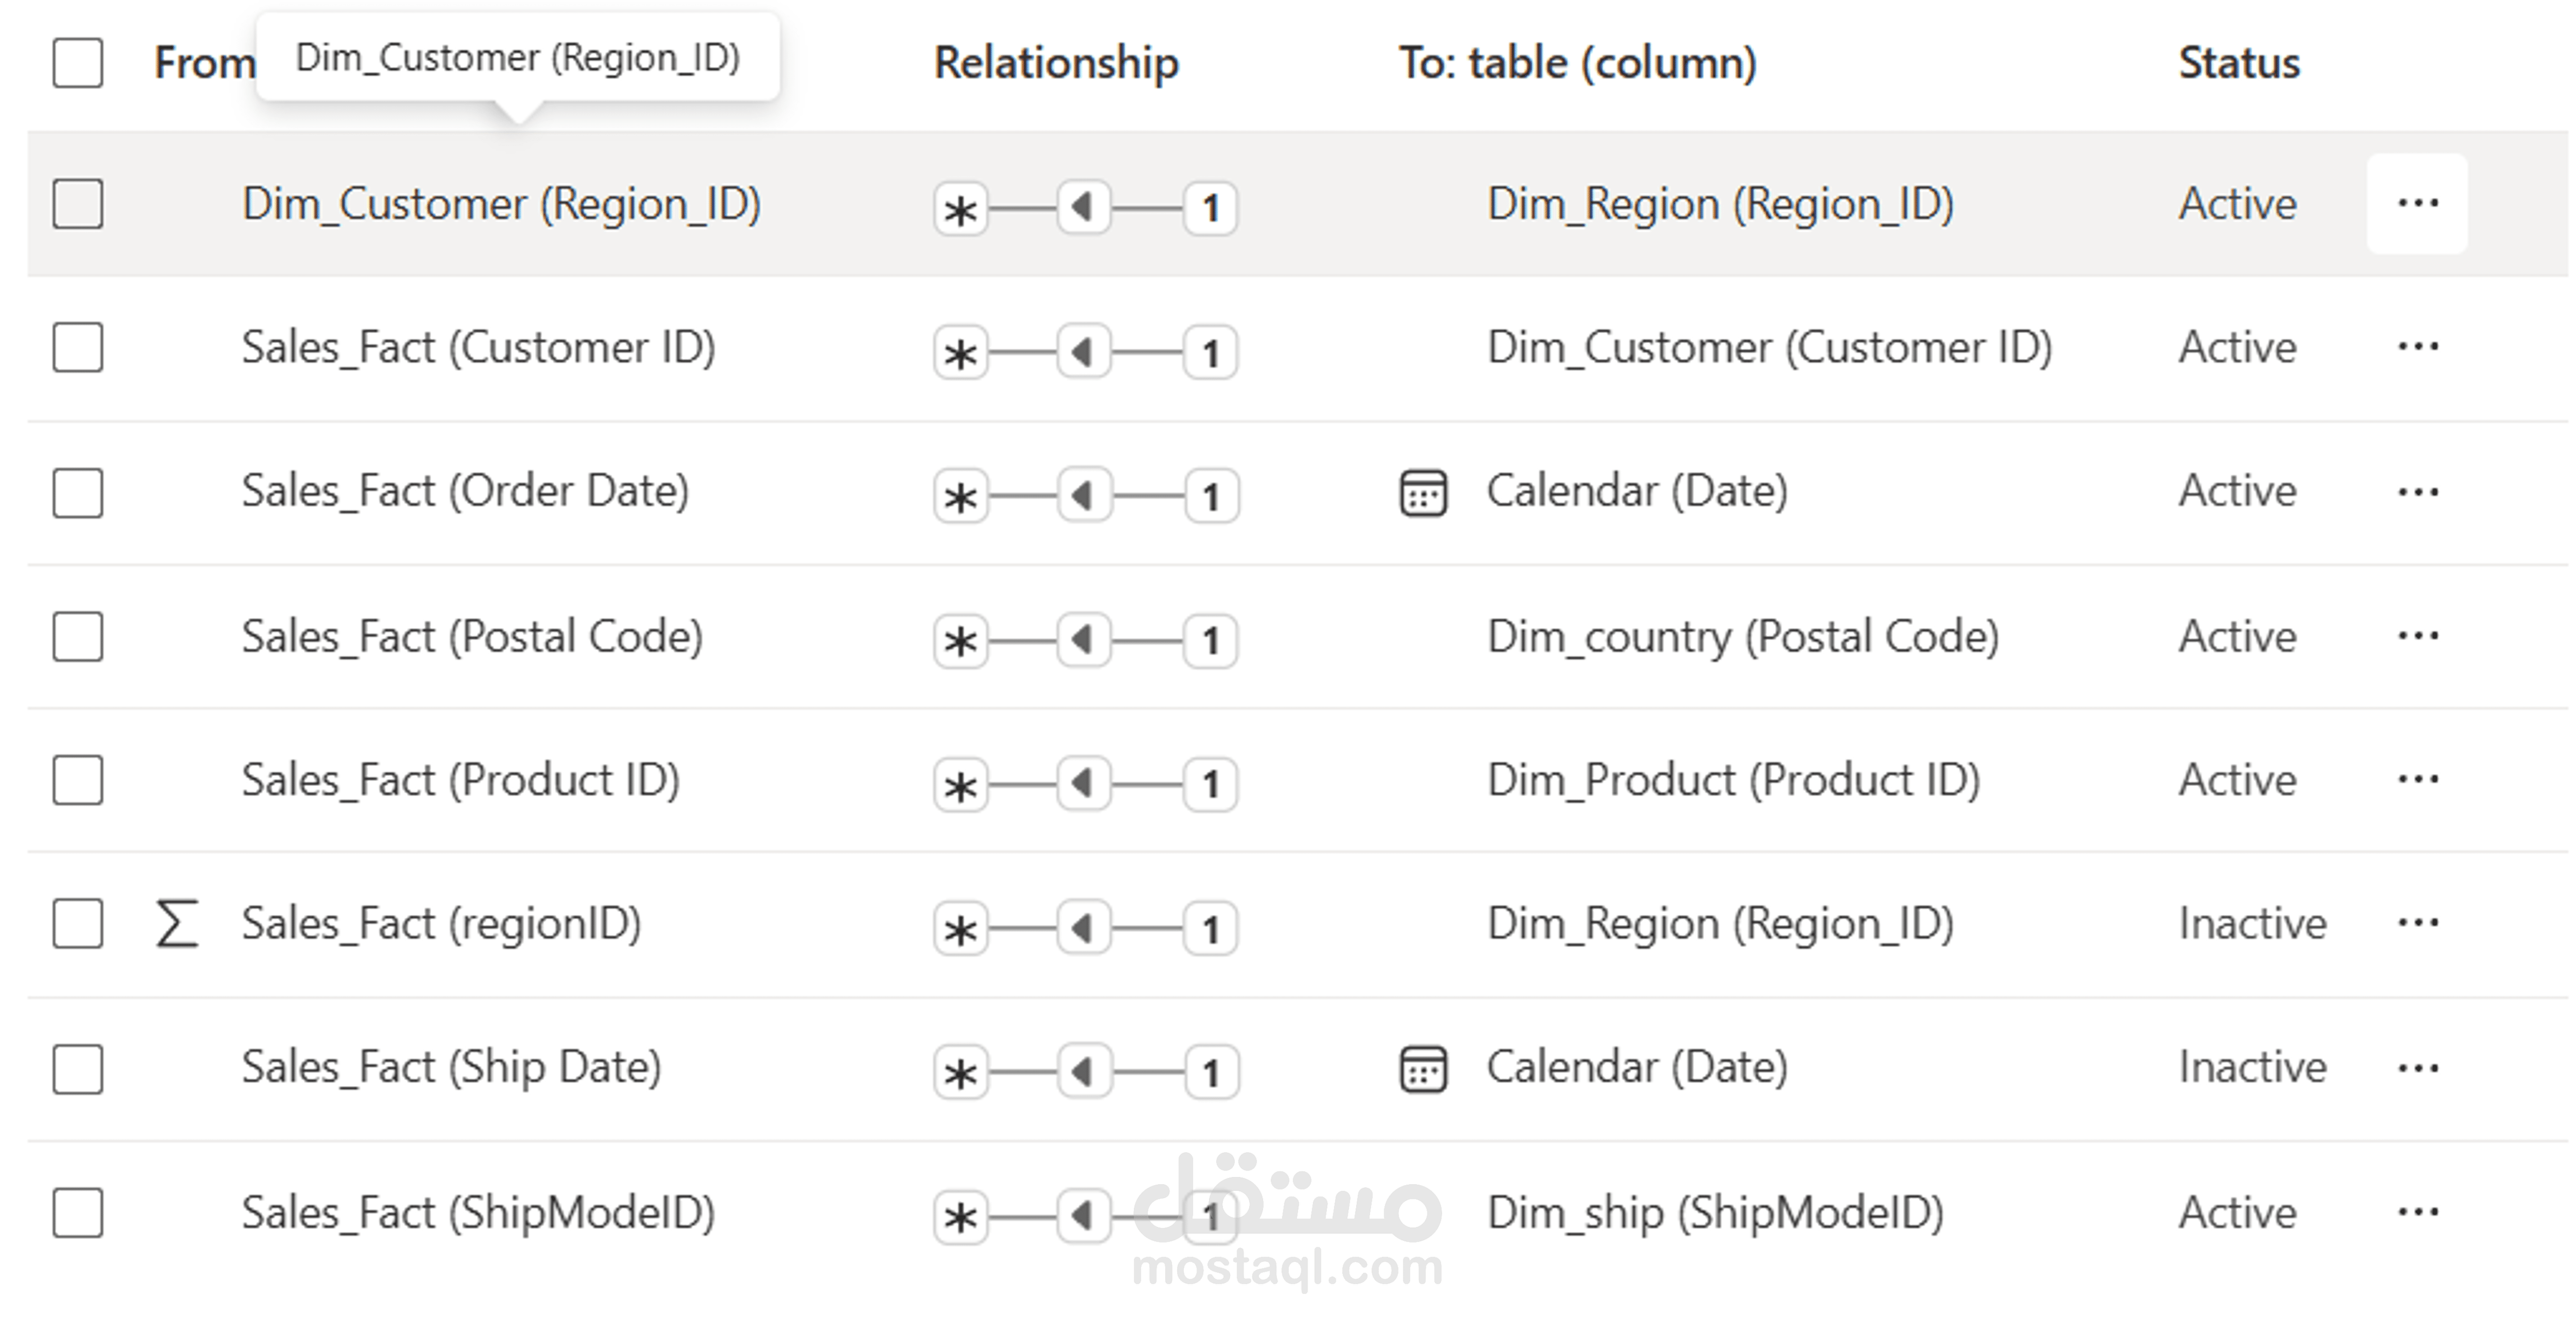The height and width of the screenshot is (1321, 2576).
Task: Click the Dim_ship (ShipModelID) table entry
Action: (x=1715, y=1213)
